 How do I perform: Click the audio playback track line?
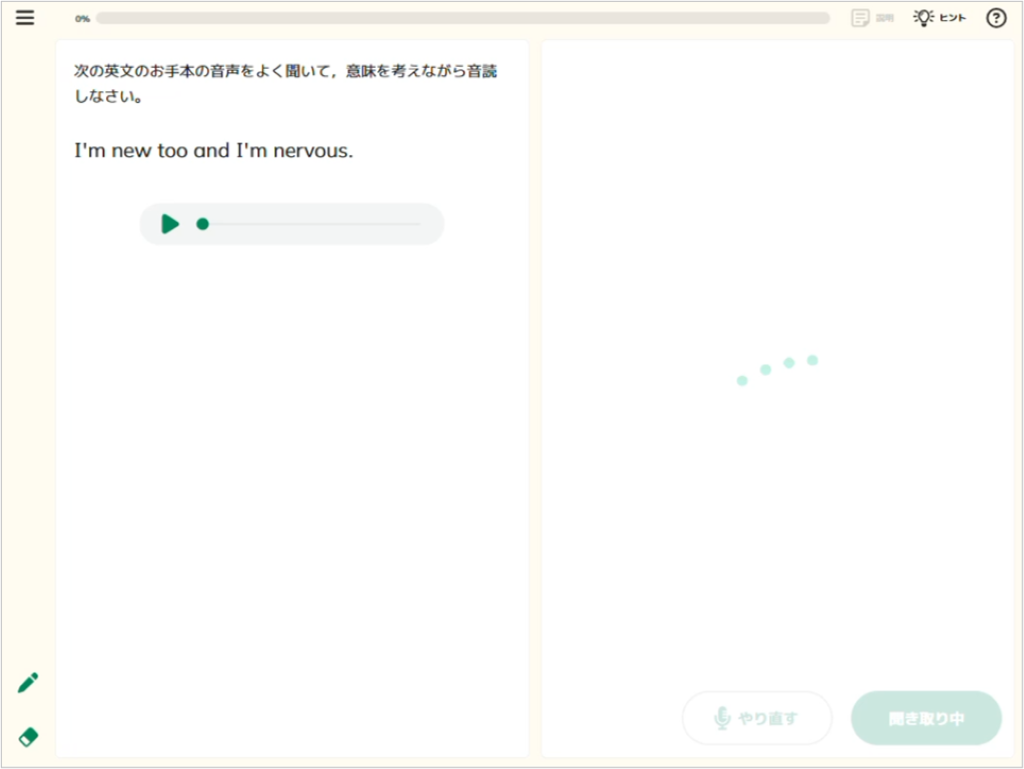click(x=308, y=224)
